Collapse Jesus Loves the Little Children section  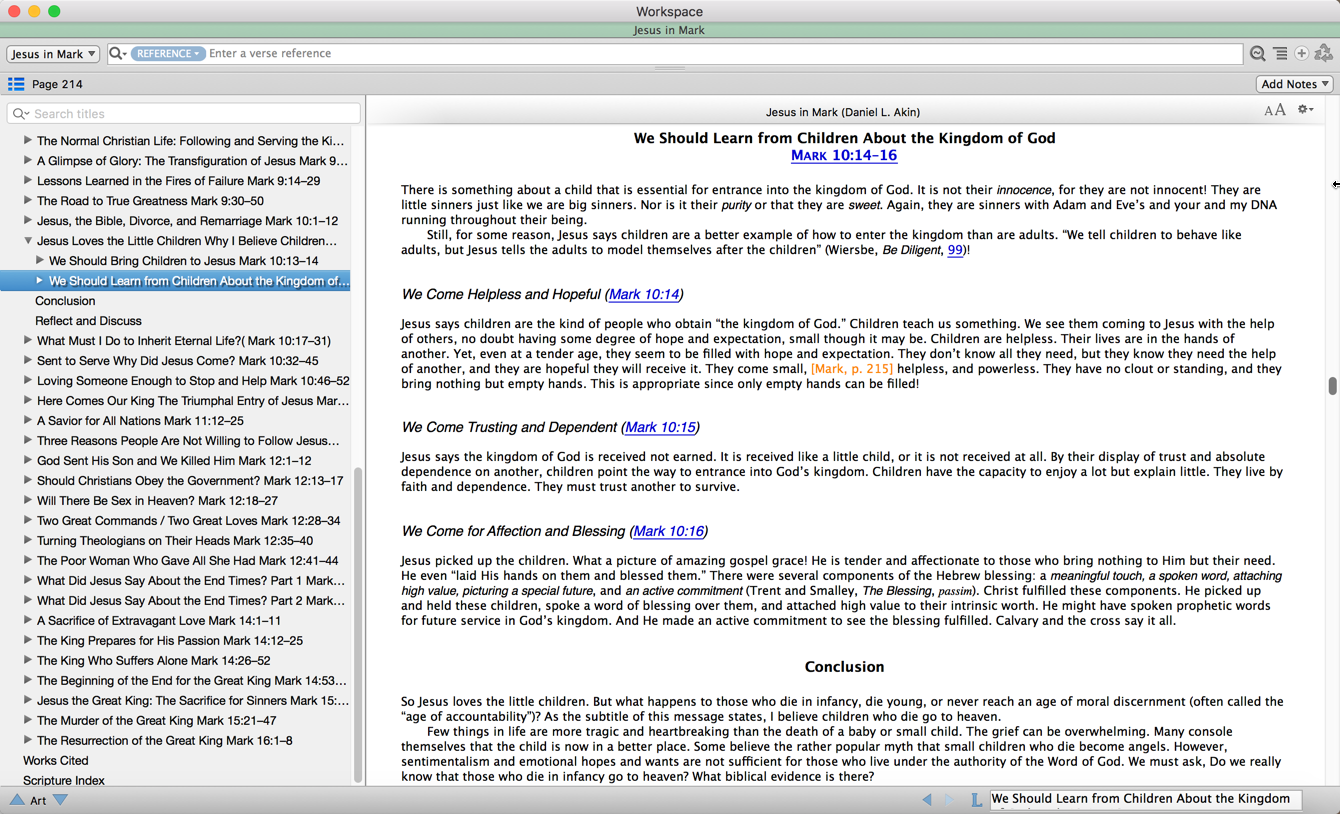point(28,241)
